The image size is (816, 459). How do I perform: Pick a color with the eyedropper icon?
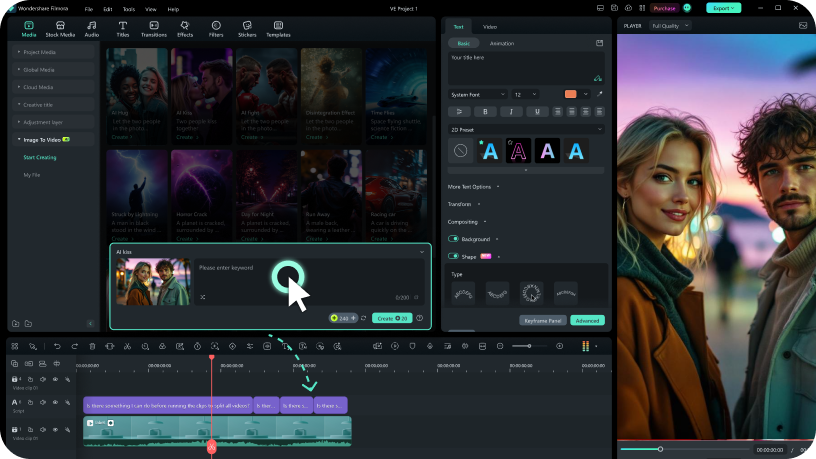[600, 94]
